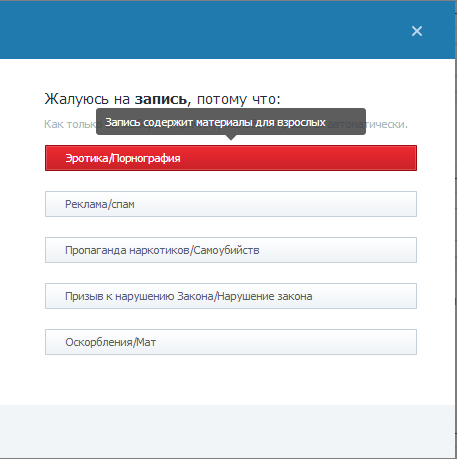The width and height of the screenshot is (457, 459).
Task: Click the gray text starting with Как только
Action: tap(70, 124)
